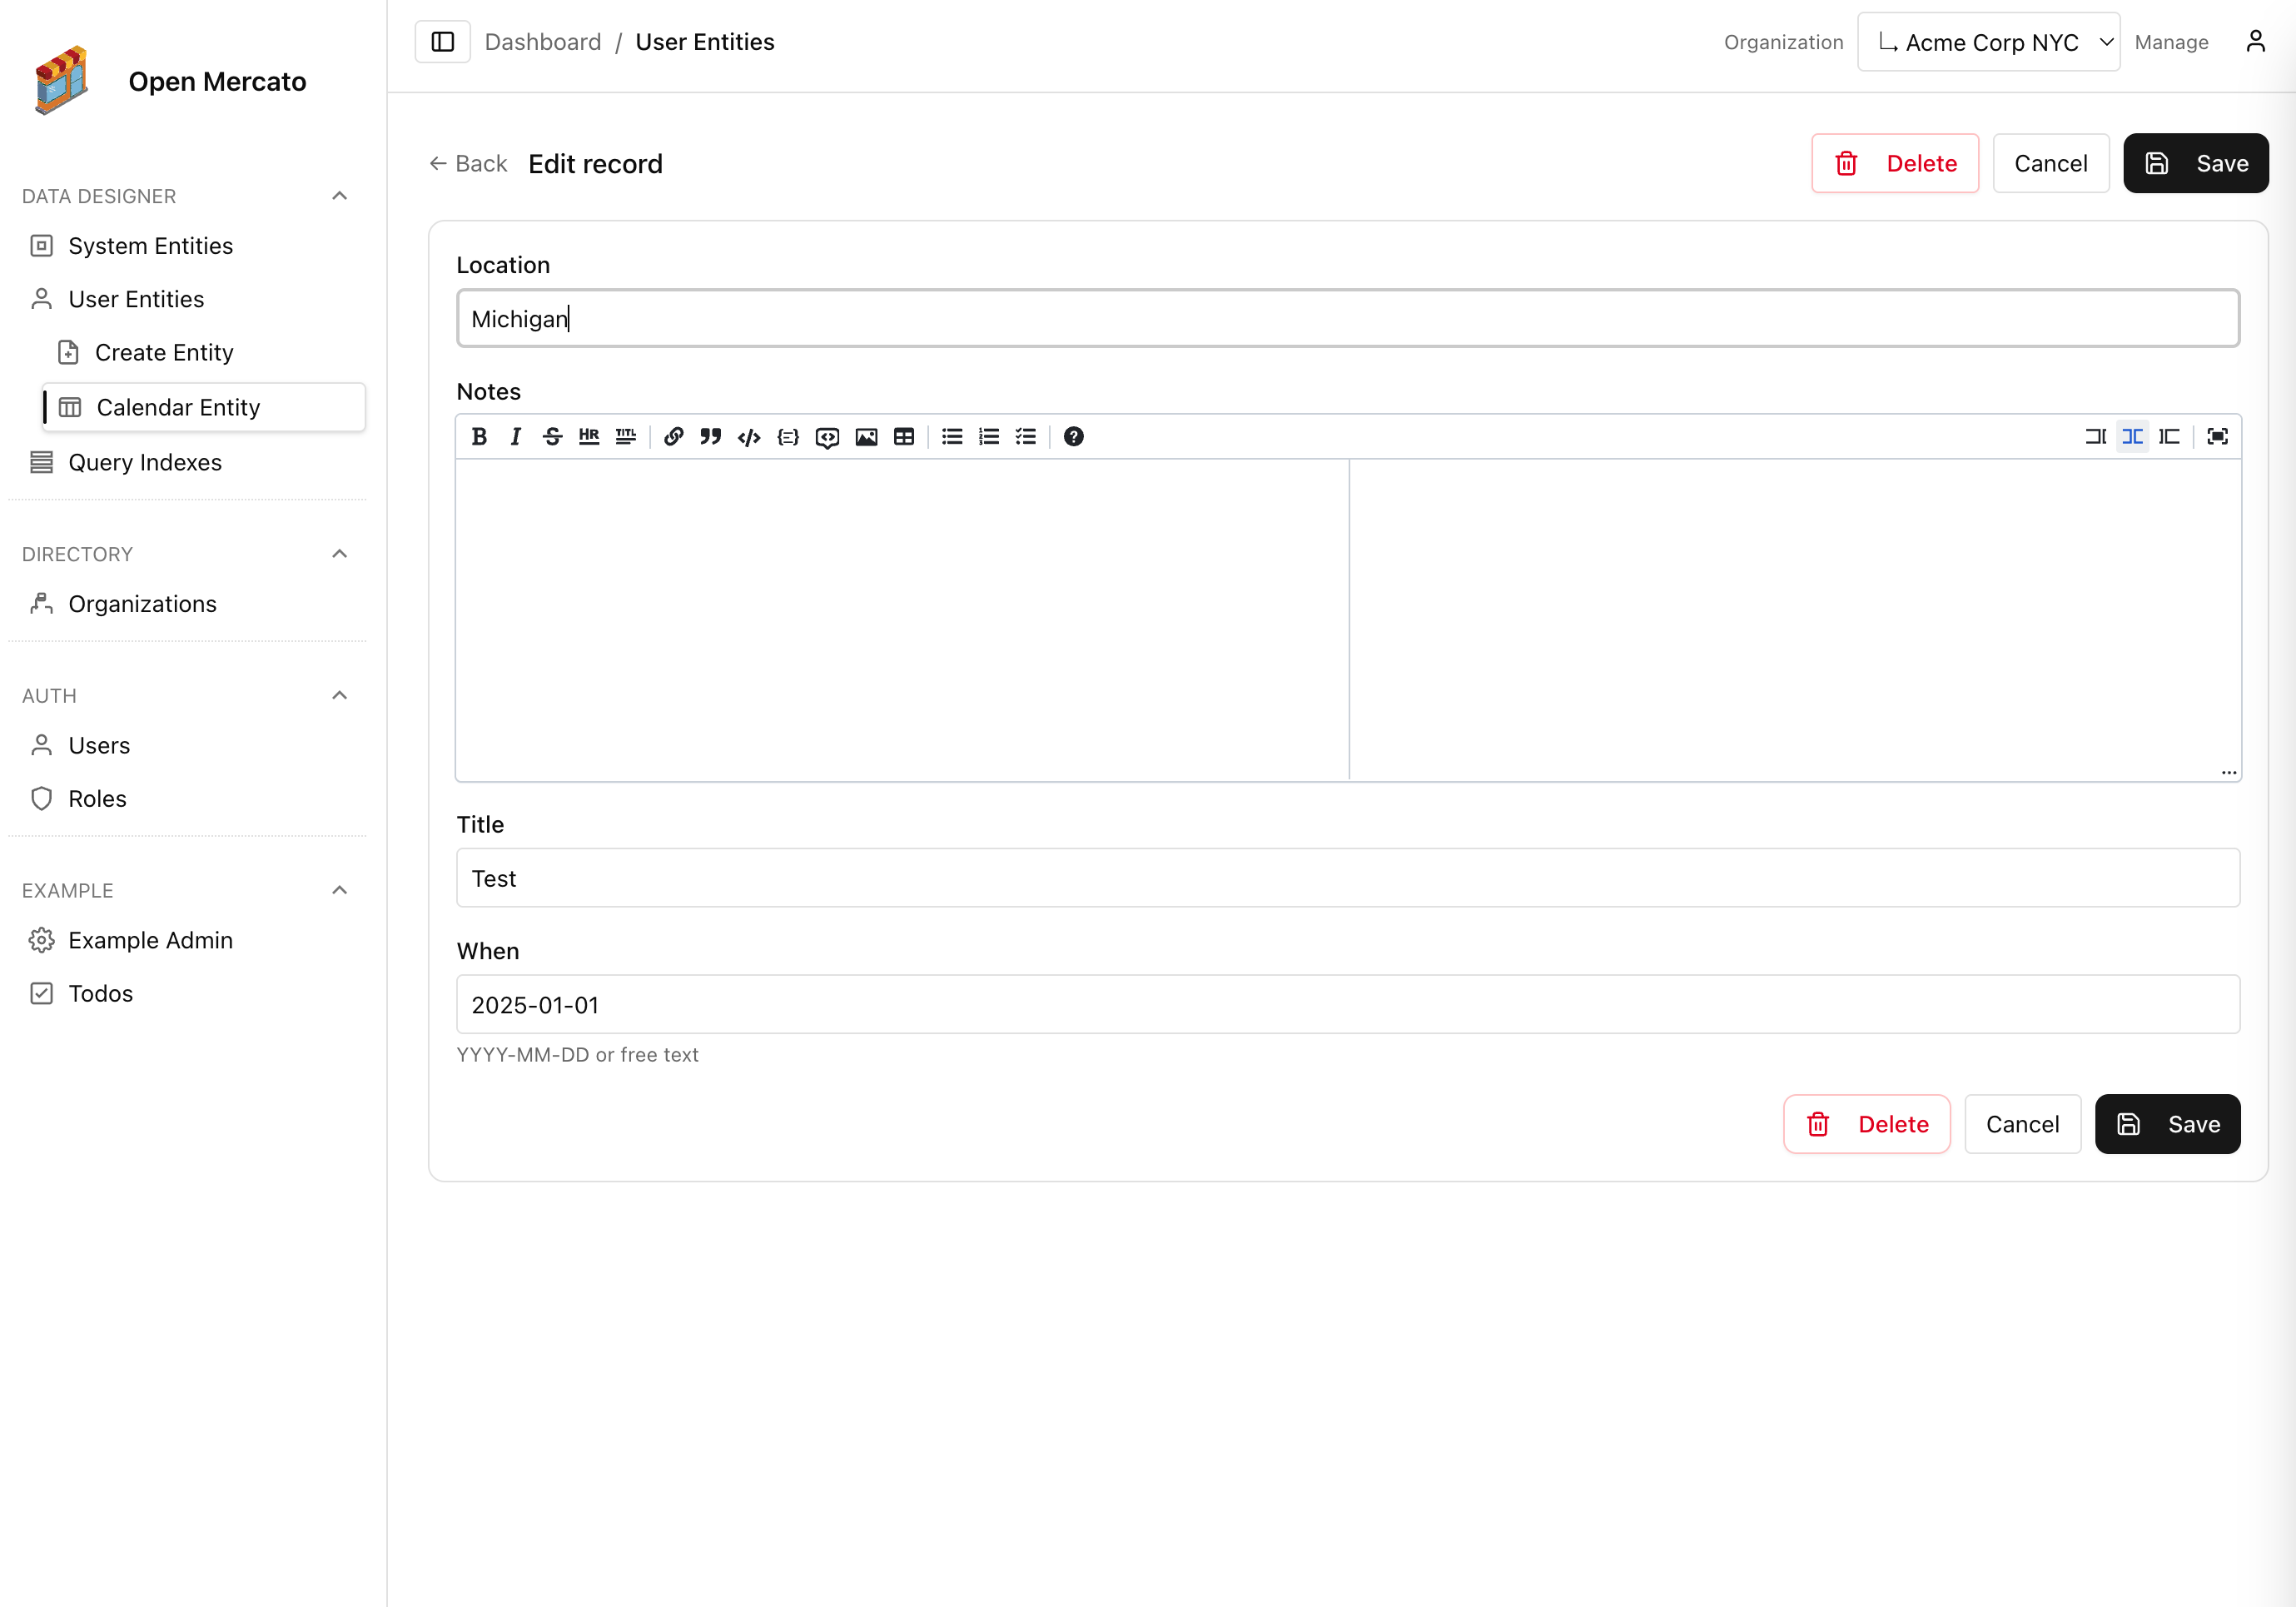2296x1607 pixels.
Task: Go to Organizations in the sidebar
Action: click(x=142, y=604)
